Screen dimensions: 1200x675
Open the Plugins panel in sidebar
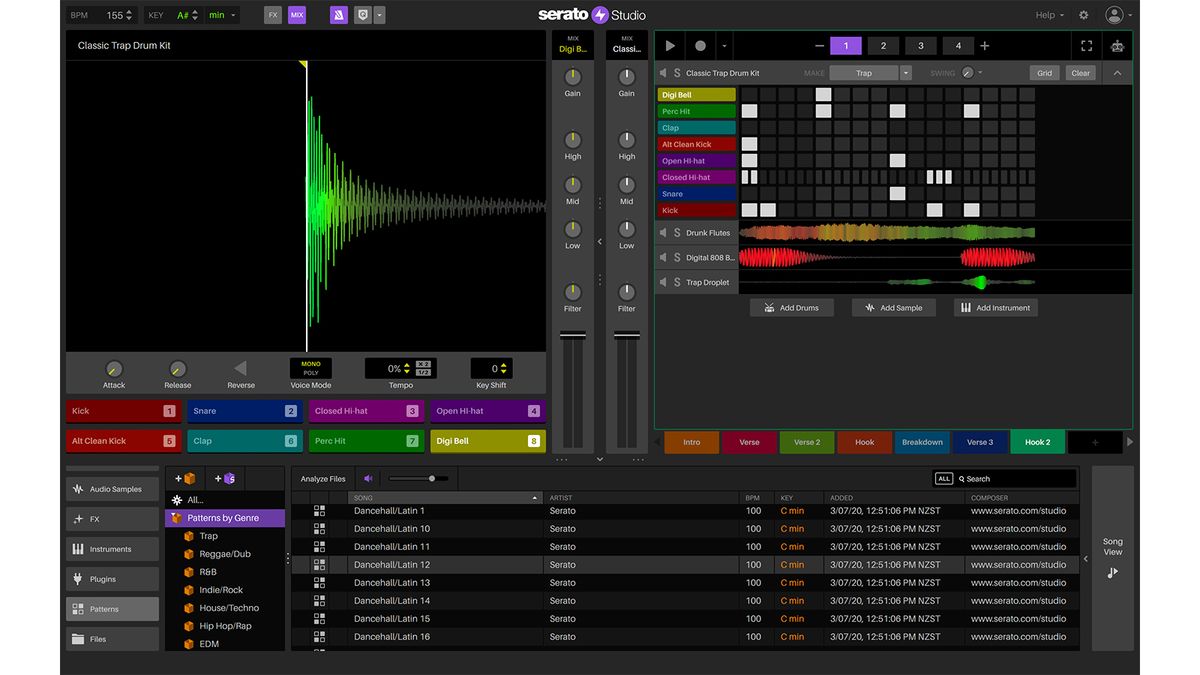[112, 578]
